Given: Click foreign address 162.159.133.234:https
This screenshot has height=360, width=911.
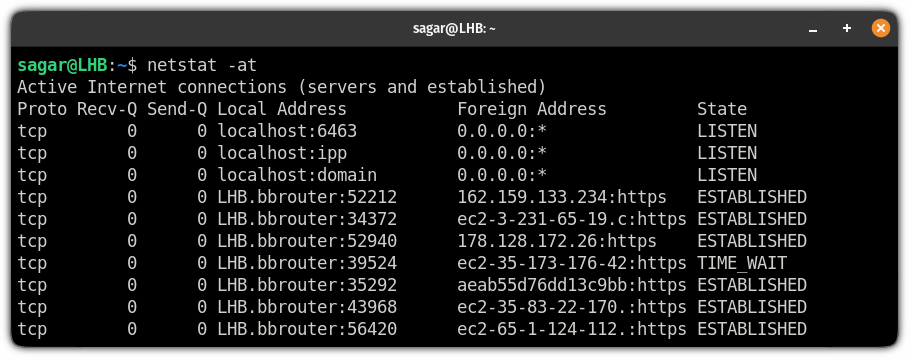Looking at the screenshot, I should coord(562,197).
